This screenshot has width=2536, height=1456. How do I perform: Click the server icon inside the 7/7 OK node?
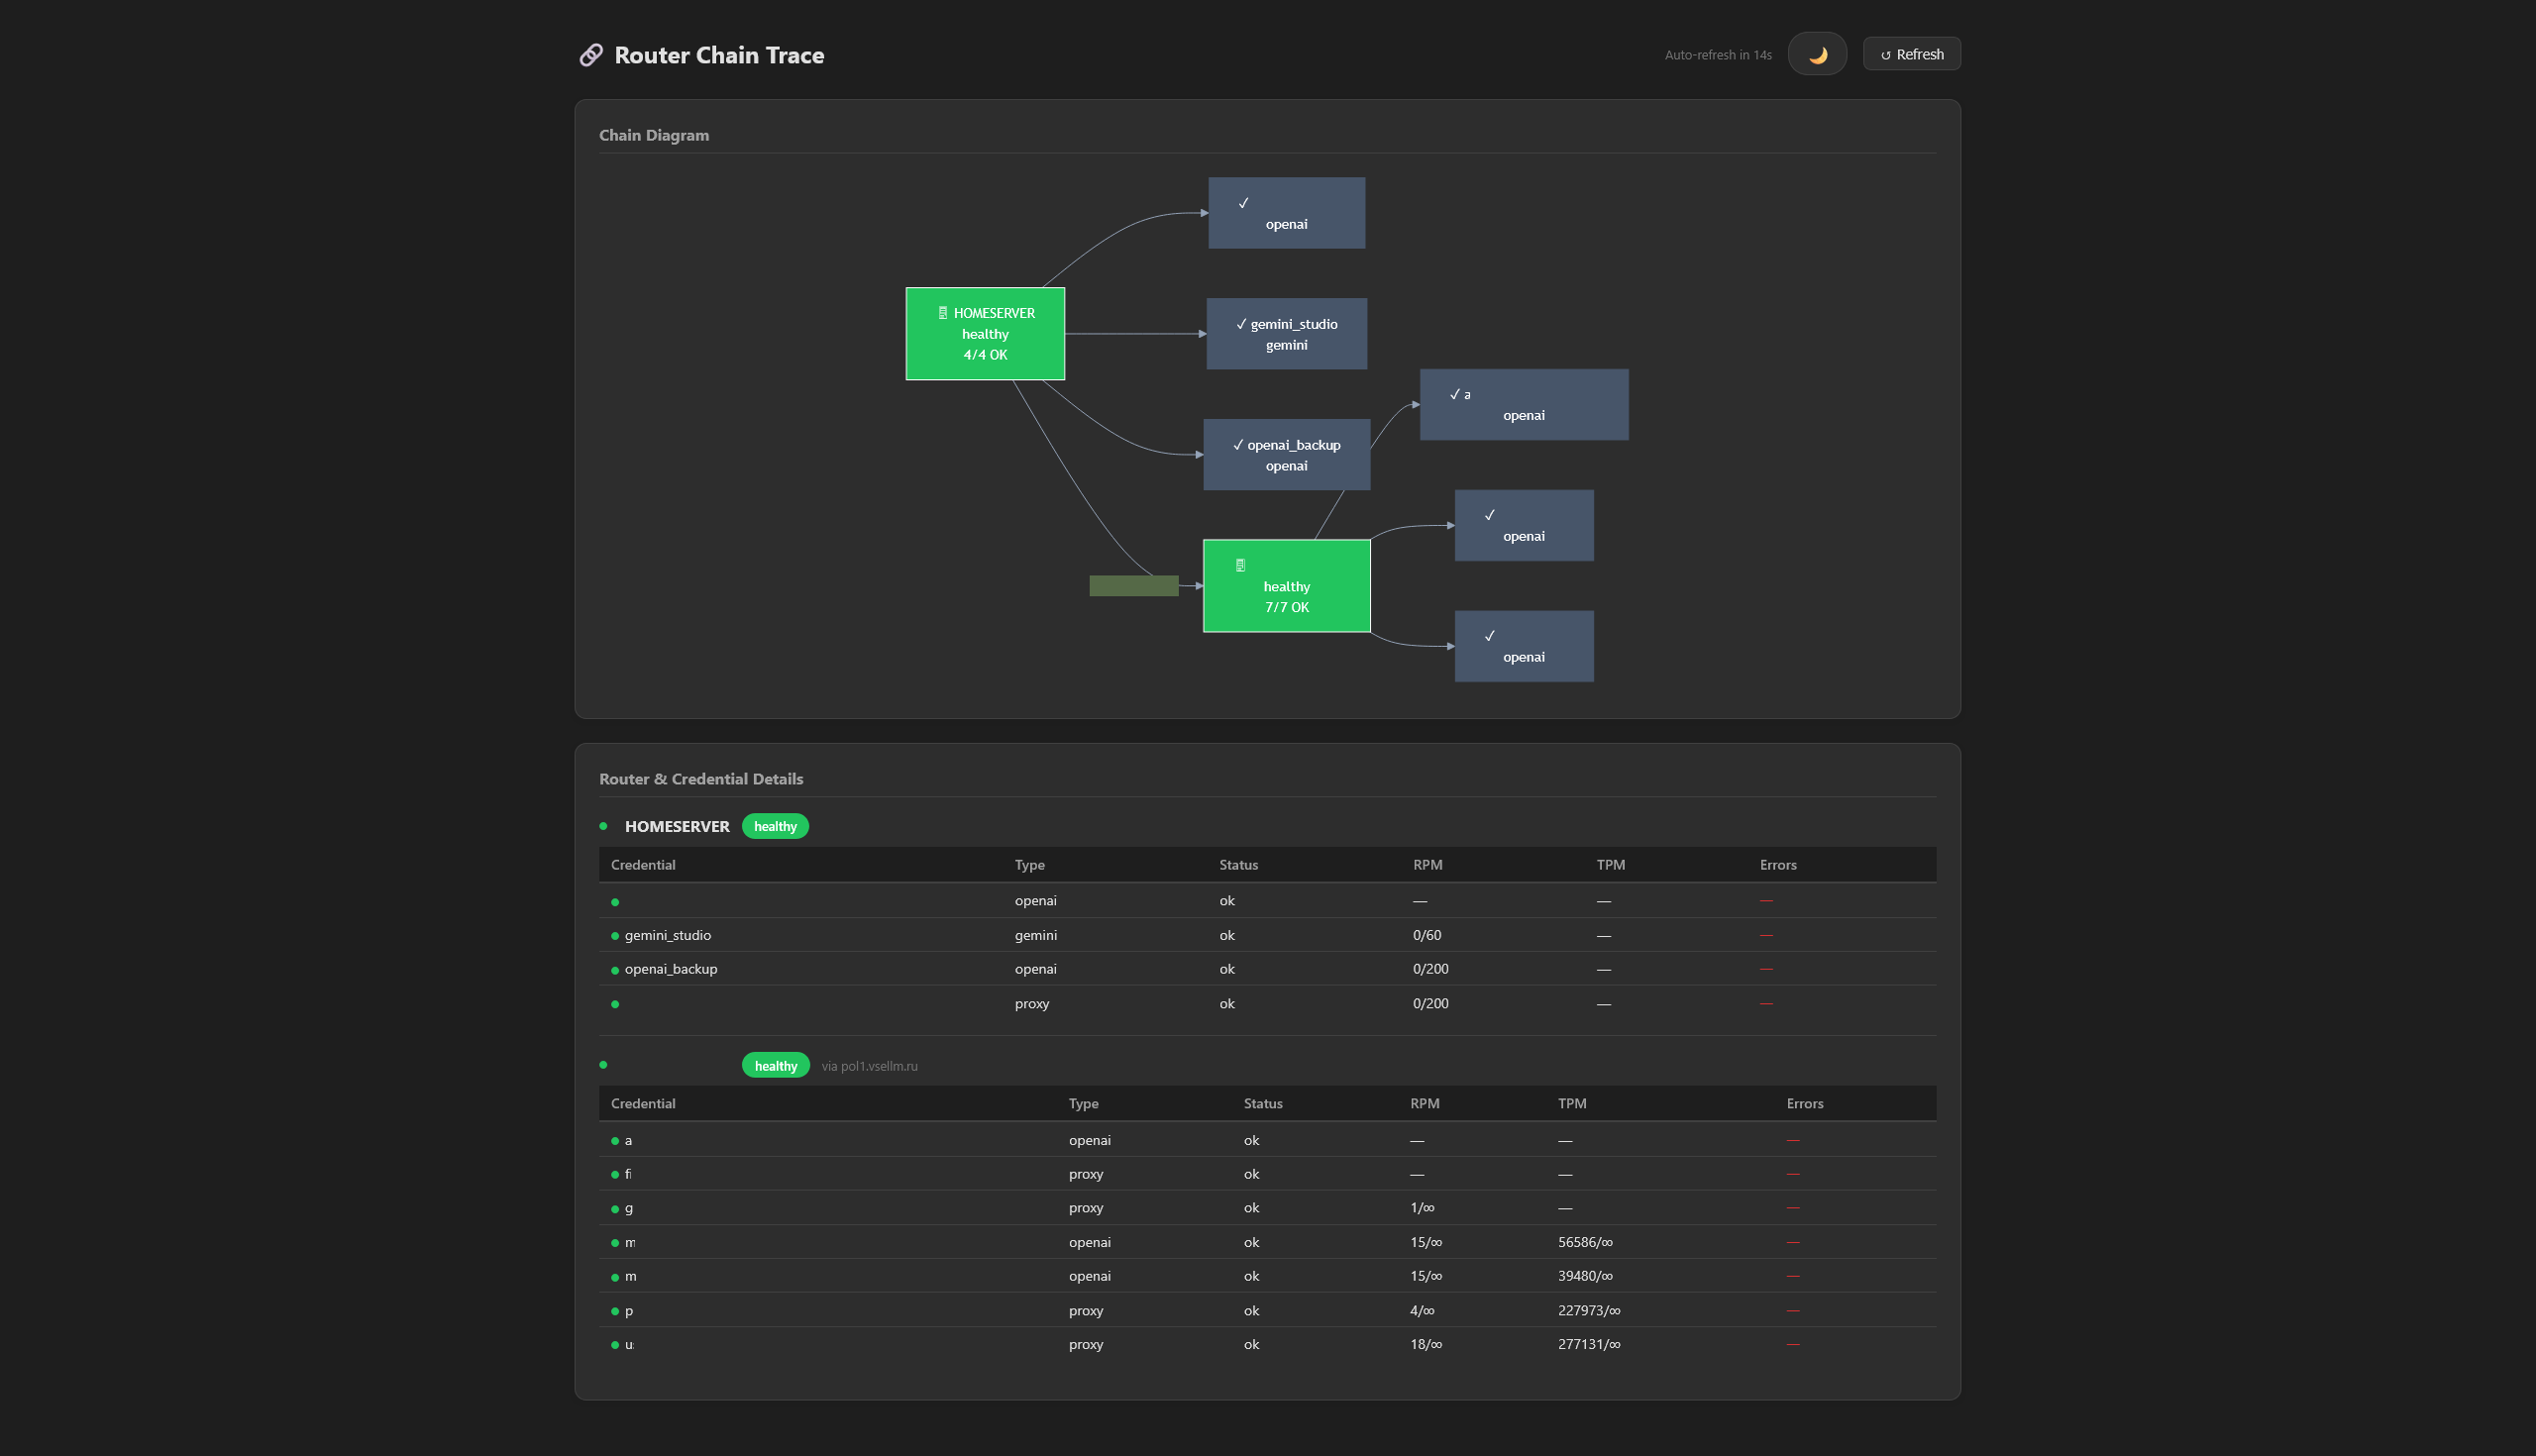[1240, 565]
